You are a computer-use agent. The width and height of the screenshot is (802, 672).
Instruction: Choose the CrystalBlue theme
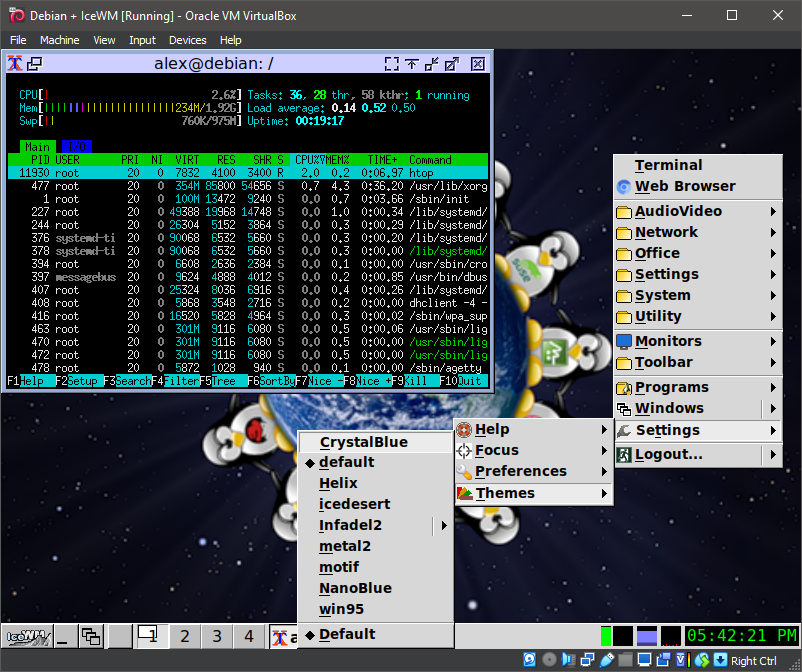(x=363, y=442)
